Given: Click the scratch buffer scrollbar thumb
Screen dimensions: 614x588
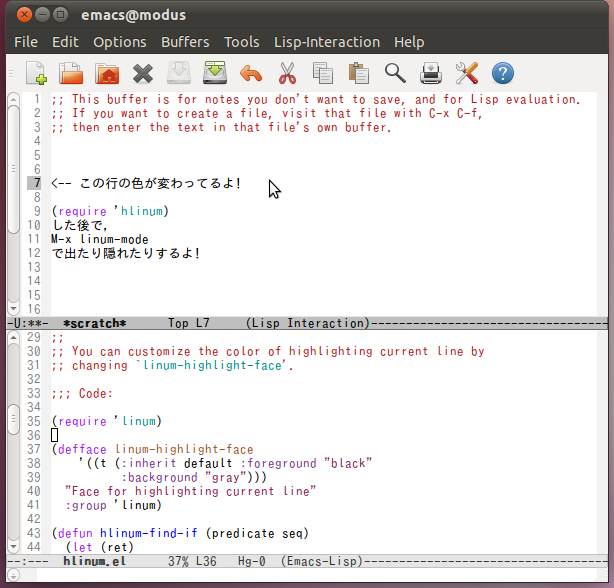Looking at the screenshot, I should [x=13, y=169].
